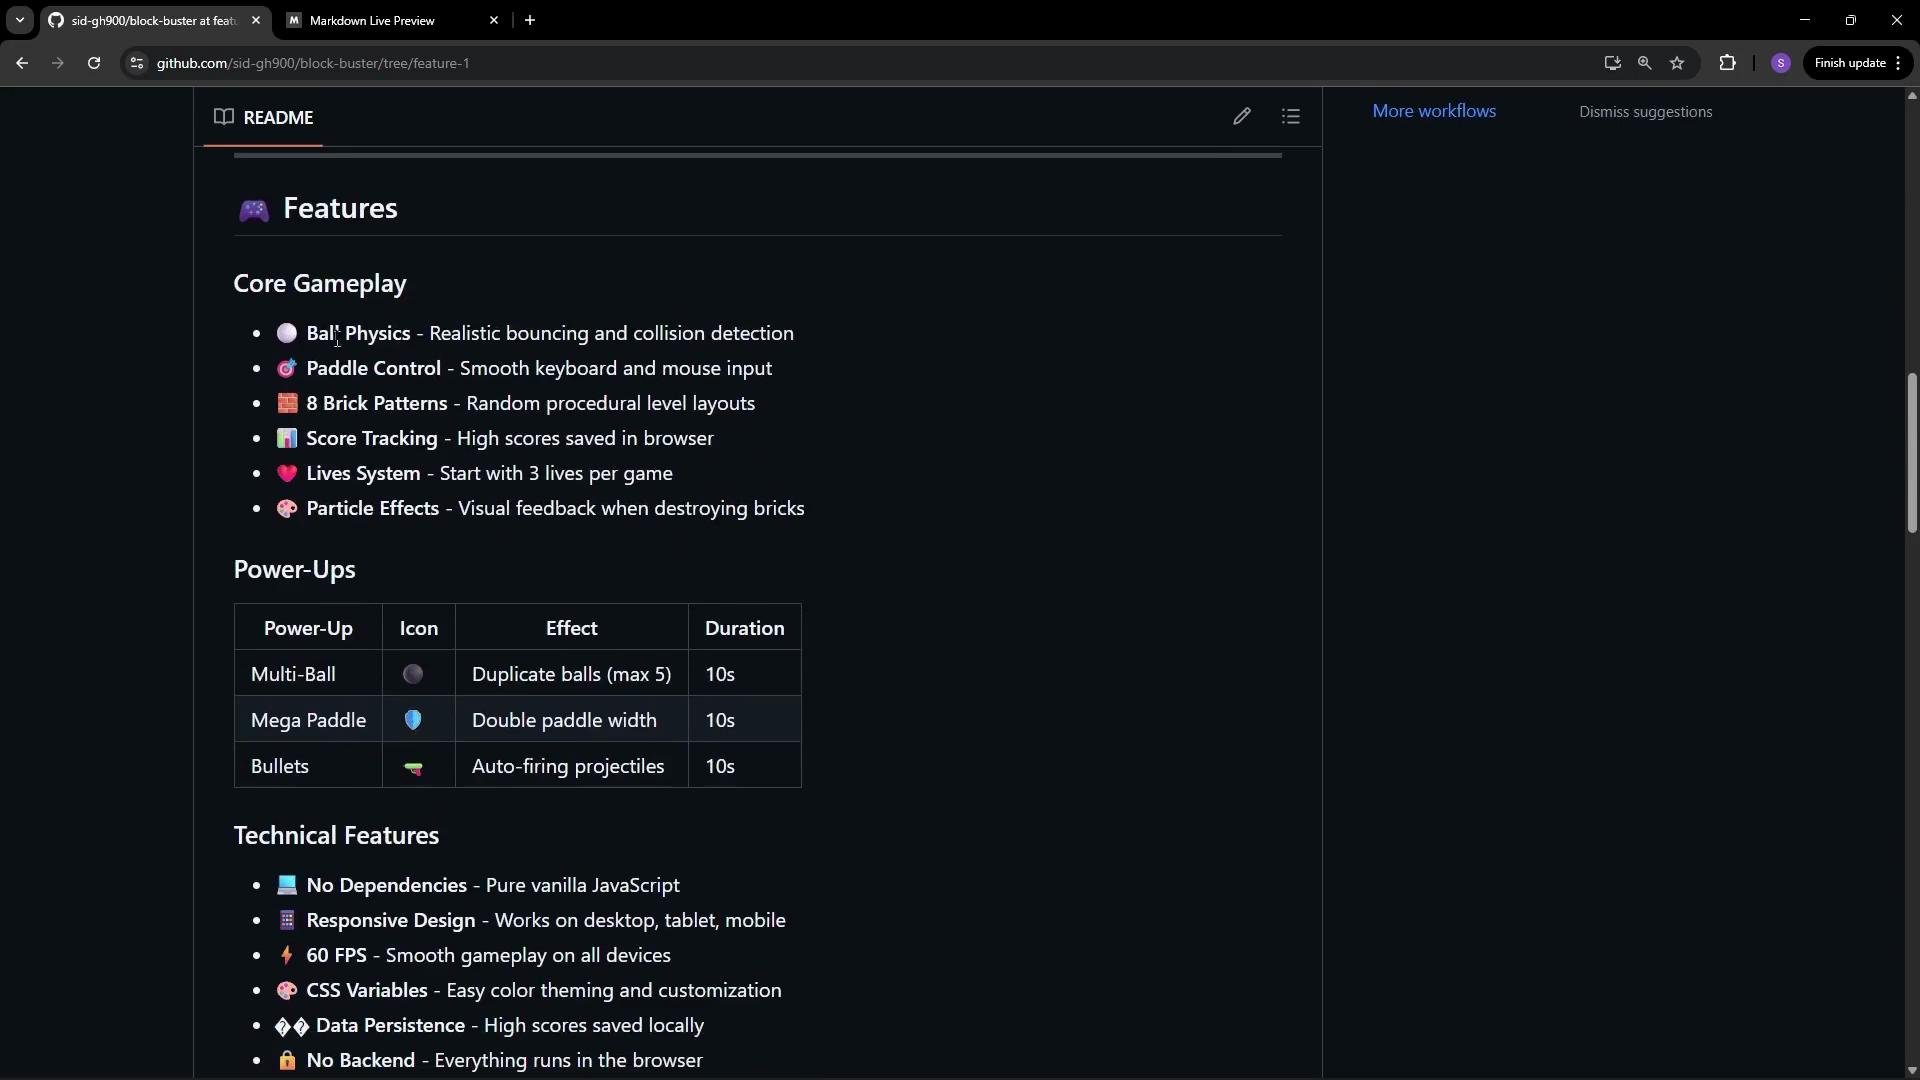Image resolution: width=1920 pixels, height=1080 pixels.
Task: Open the README outline list icon
Action: point(1291,117)
